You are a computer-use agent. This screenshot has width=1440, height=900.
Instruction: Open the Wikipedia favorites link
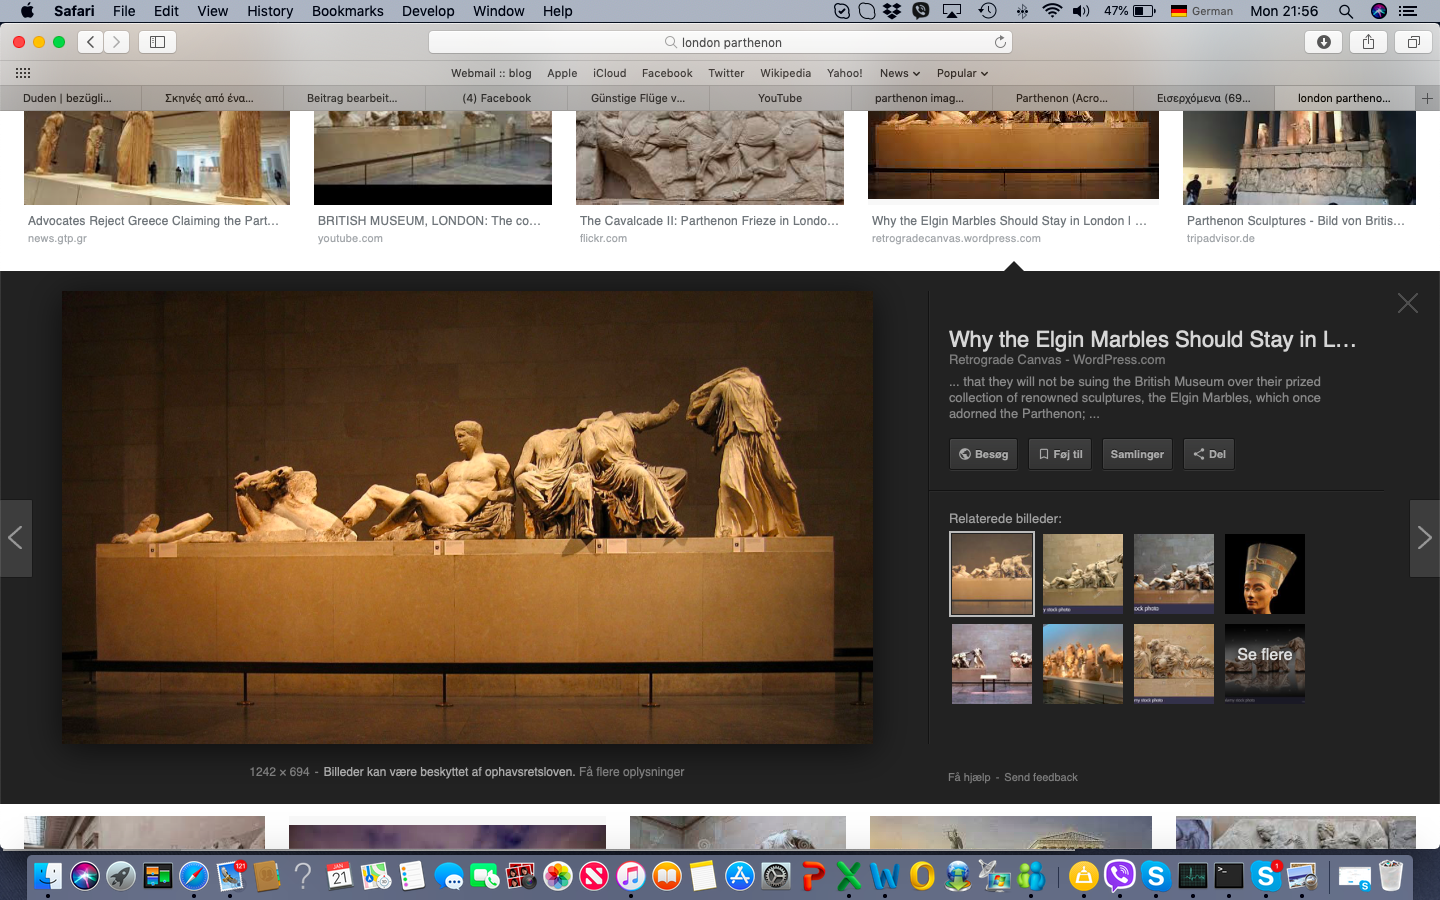(x=785, y=73)
